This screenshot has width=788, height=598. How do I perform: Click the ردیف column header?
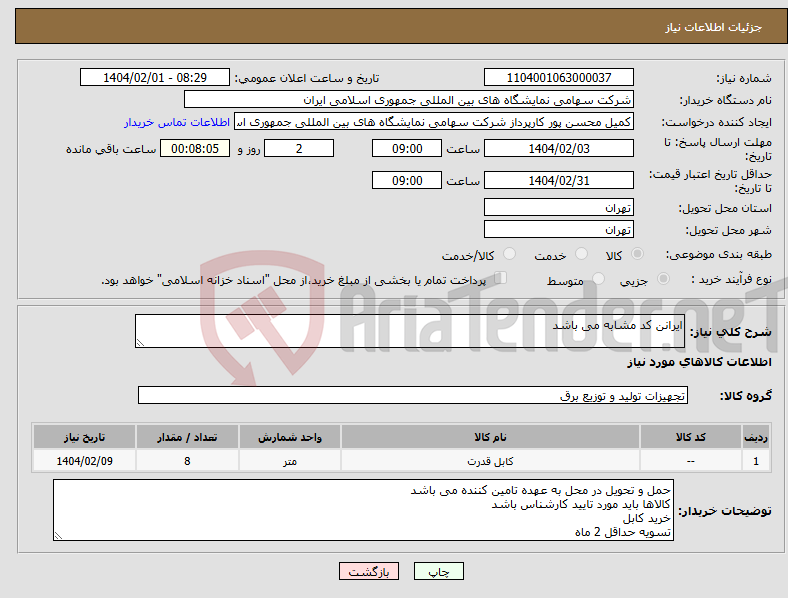point(756,437)
